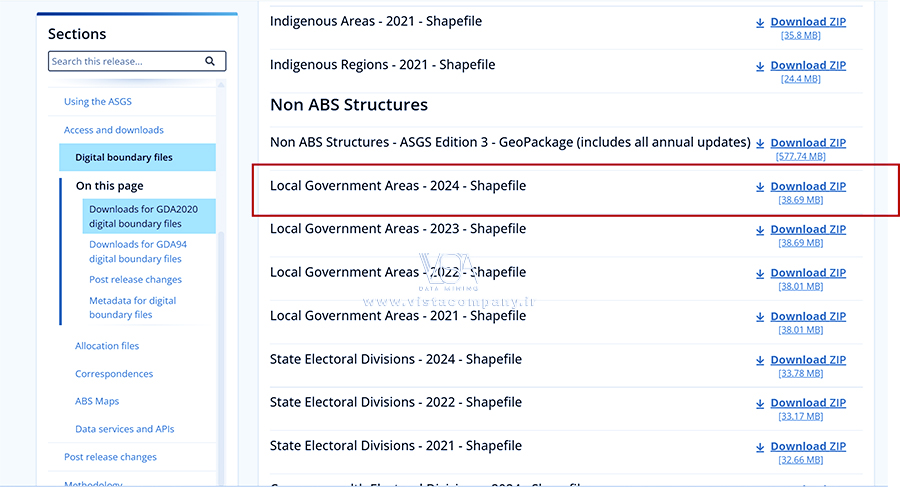
Task: Click the search magnifier icon in Sections
Action: [x=210, y=61]
